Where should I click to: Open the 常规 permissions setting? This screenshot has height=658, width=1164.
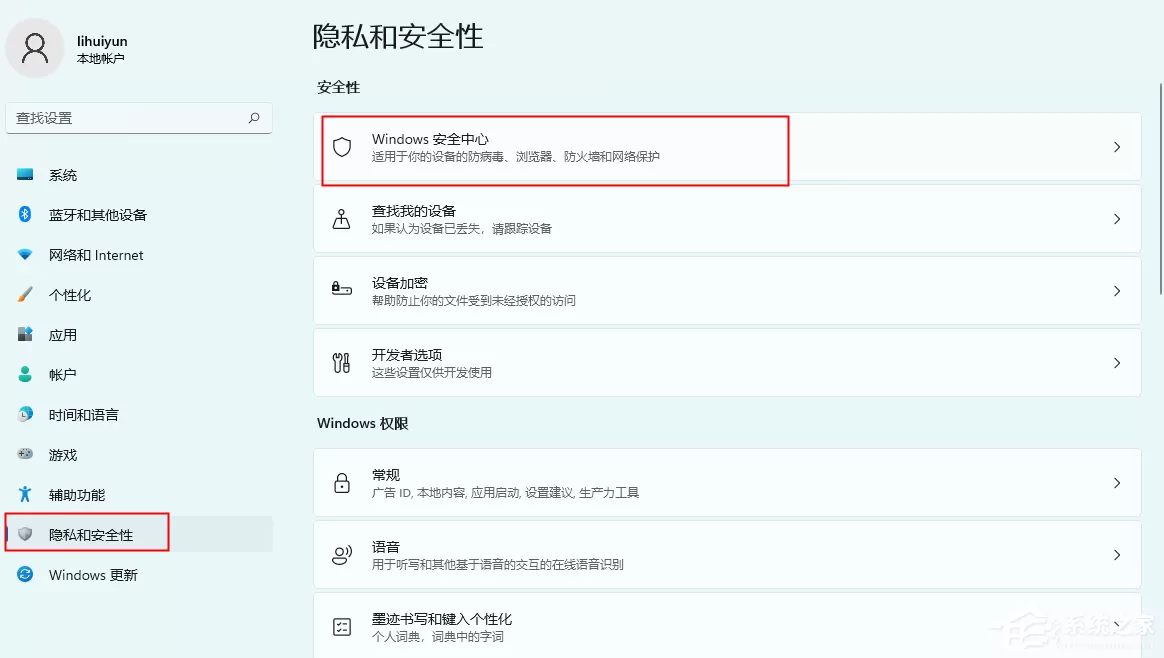[727, 483]
